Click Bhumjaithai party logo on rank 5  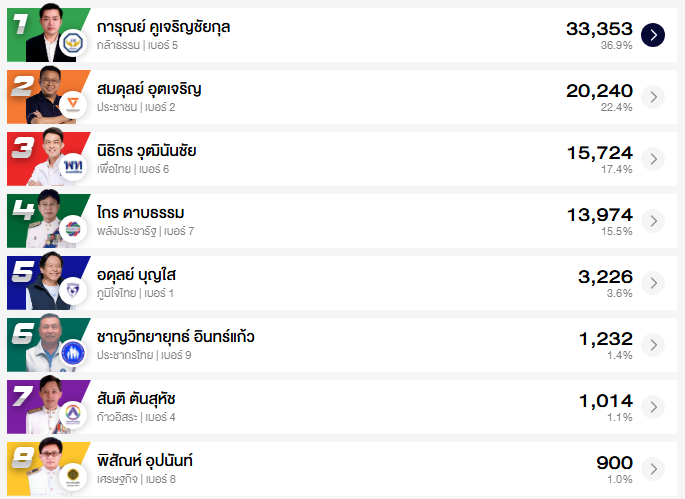point(73,291)
